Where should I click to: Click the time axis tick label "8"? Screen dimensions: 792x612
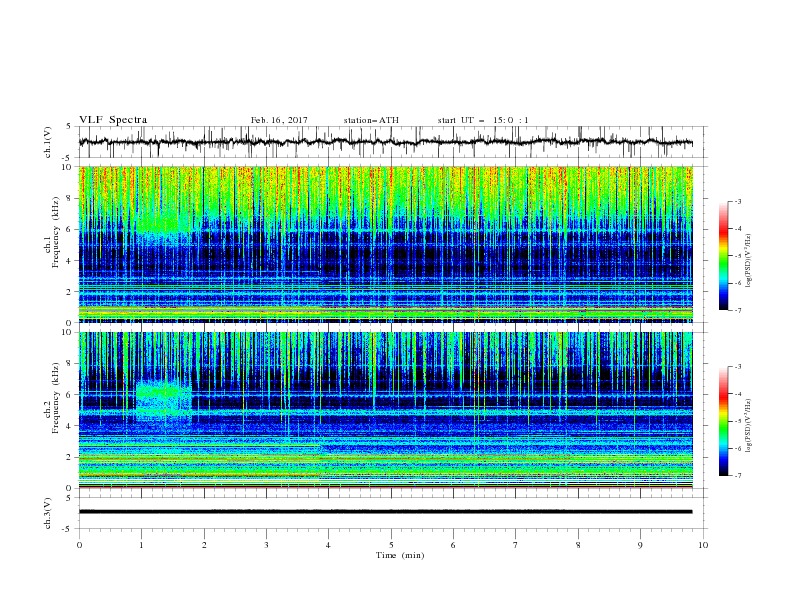point(578,545)
